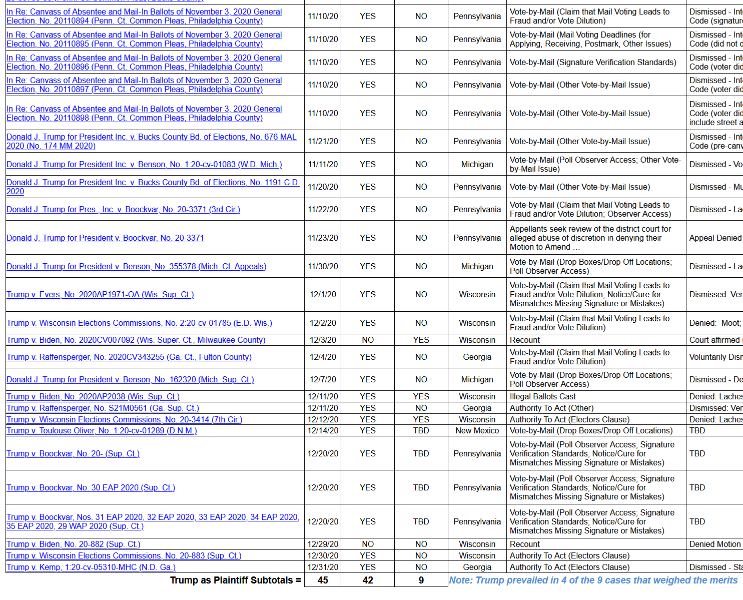
Task: Open Benson No. 355378 Mich. Ct. Appeals link
Action: point(136,267)
